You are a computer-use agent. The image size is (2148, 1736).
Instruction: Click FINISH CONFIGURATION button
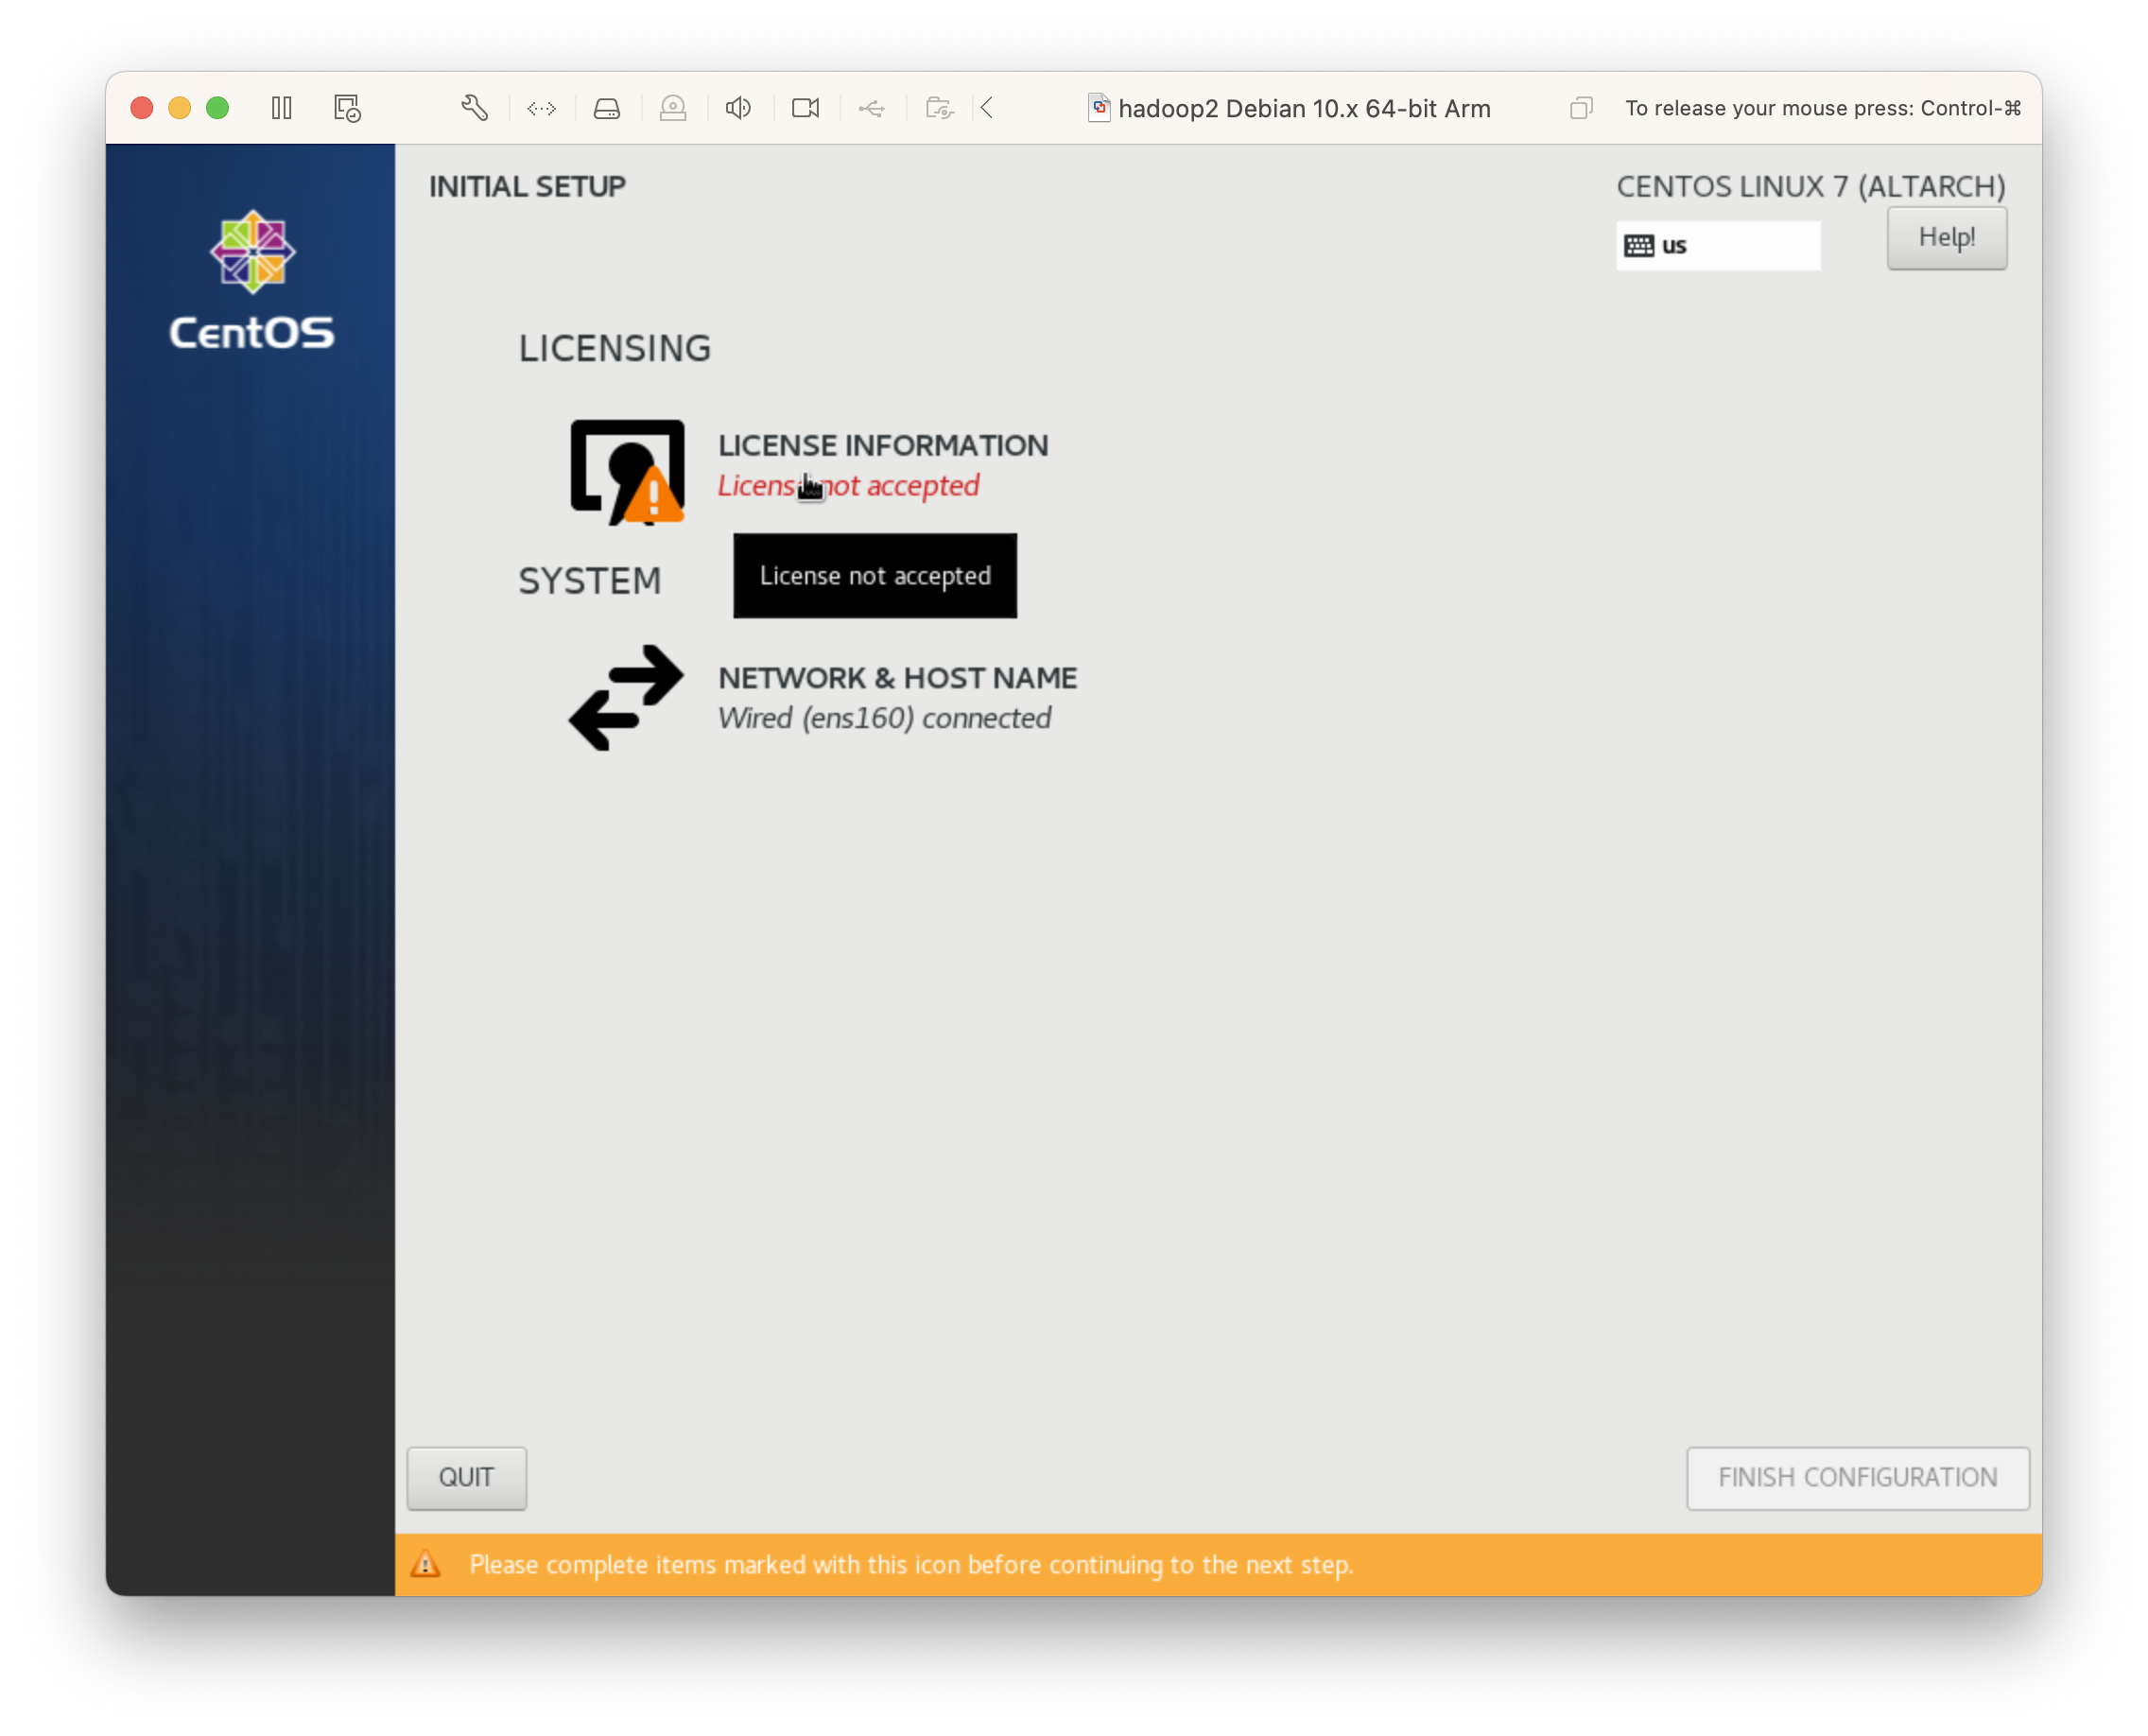click(1856, 1476)
